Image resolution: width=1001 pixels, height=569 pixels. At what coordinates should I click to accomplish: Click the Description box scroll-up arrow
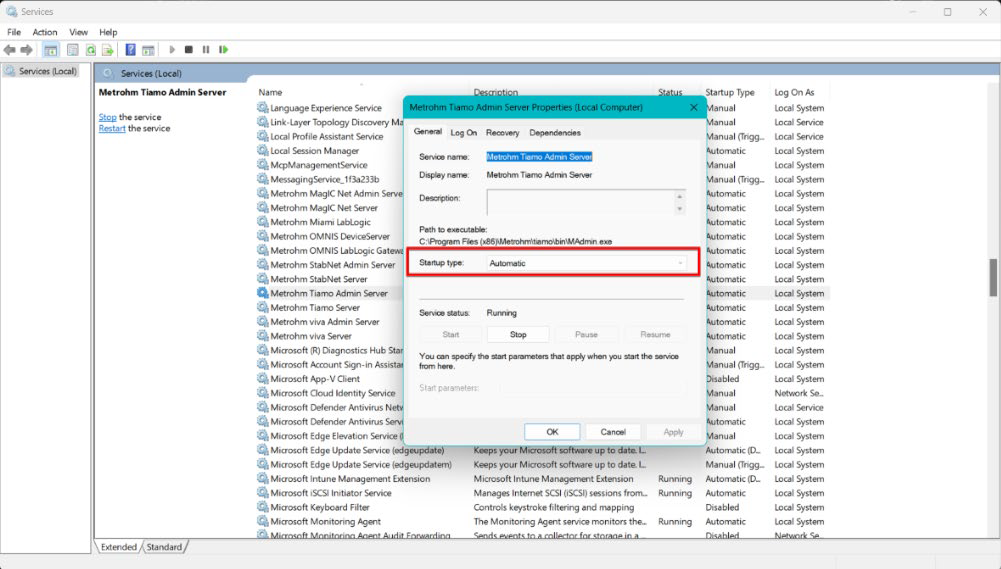click(680, 196)
